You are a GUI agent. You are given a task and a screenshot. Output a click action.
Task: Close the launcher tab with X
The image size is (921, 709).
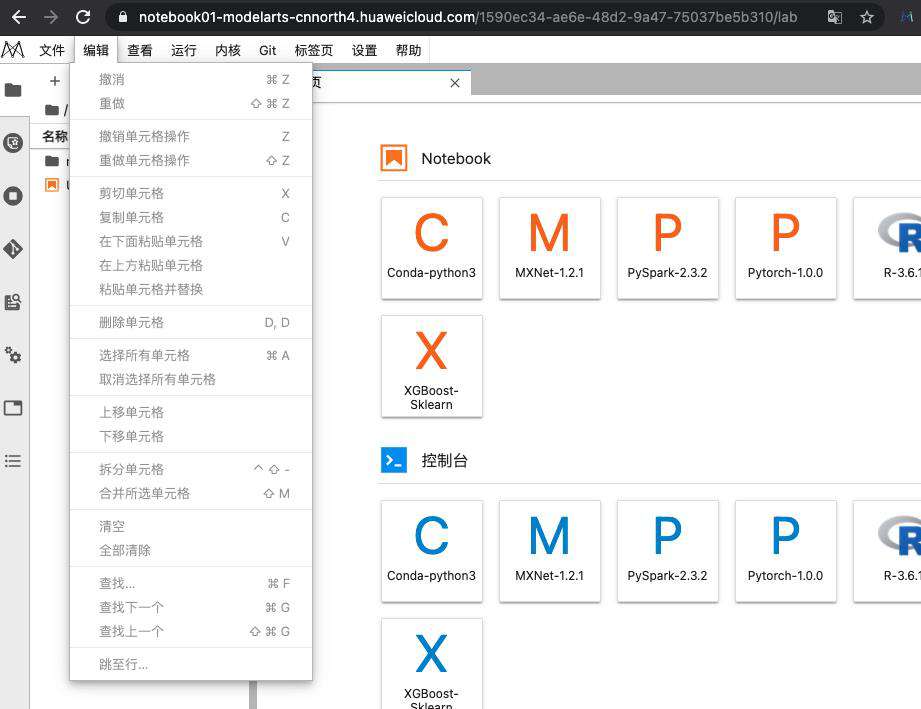pyautogui.click(x=455, y=83)
